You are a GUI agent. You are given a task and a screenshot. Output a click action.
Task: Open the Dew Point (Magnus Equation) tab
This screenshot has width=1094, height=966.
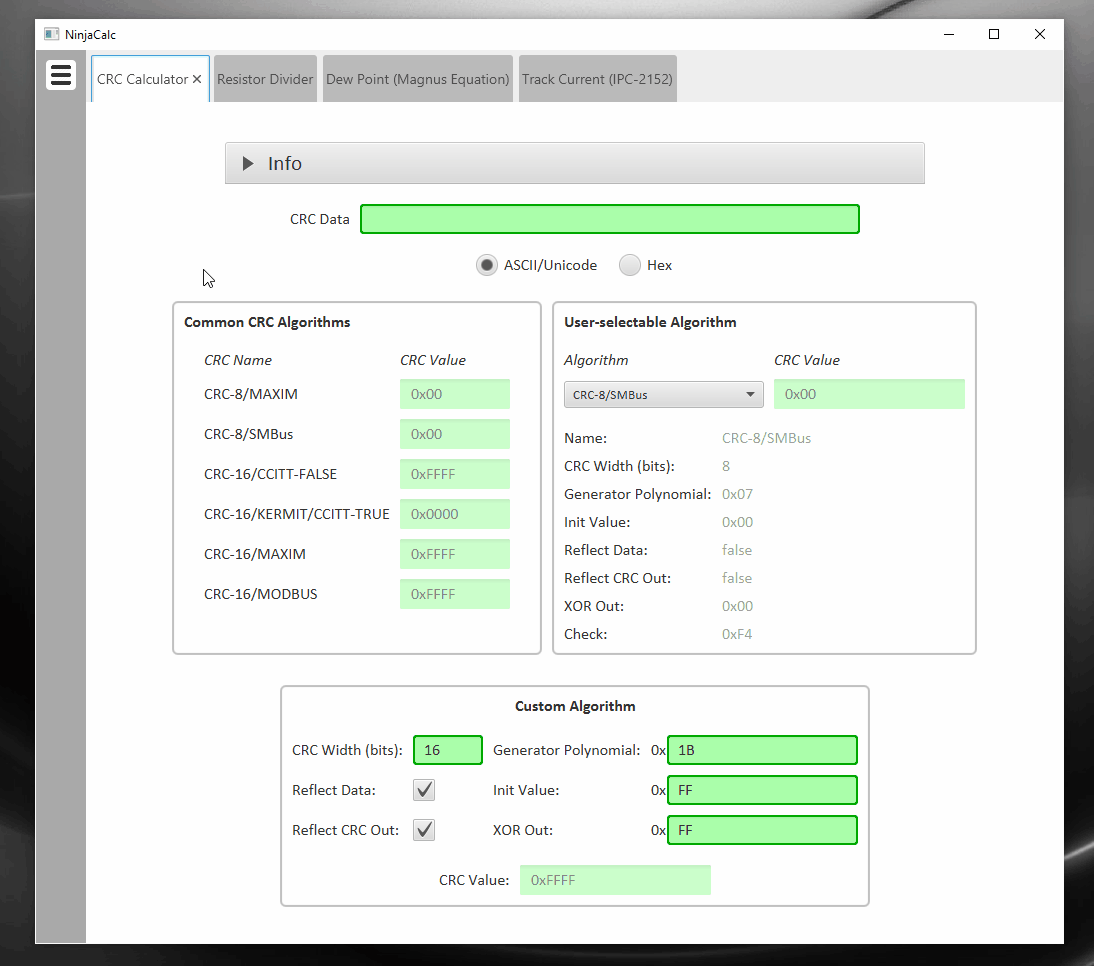pos(417,78)
